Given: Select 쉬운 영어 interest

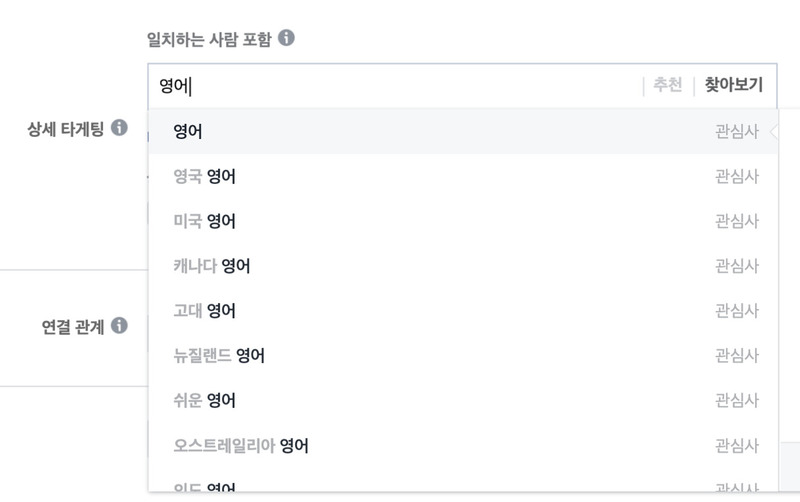Looking at the screenshot, I should pyautogui.click(x=463, y=401).
